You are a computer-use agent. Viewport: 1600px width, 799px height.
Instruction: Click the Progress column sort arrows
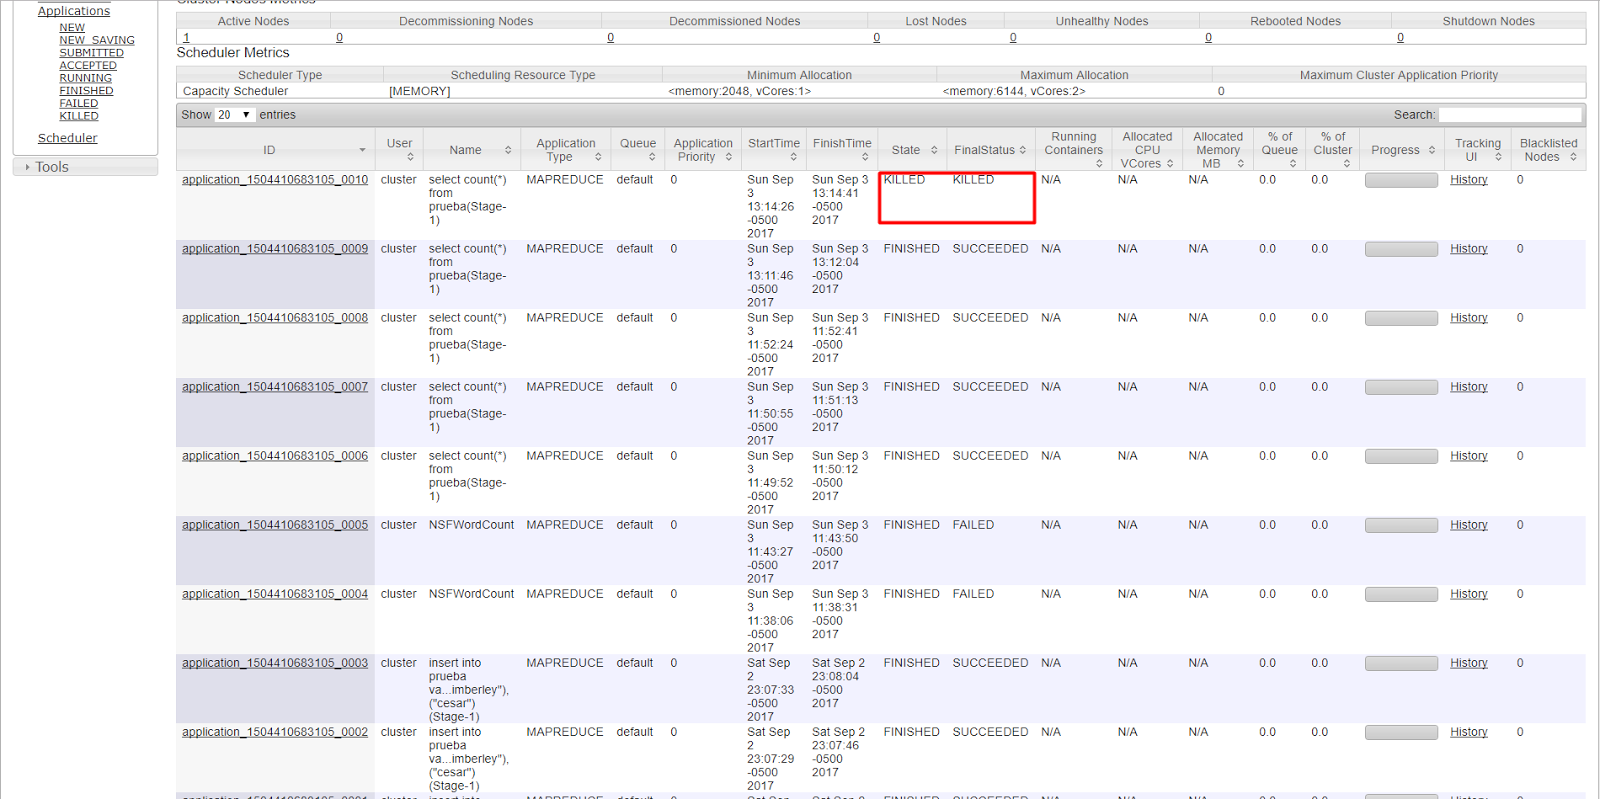point(1432,150)
